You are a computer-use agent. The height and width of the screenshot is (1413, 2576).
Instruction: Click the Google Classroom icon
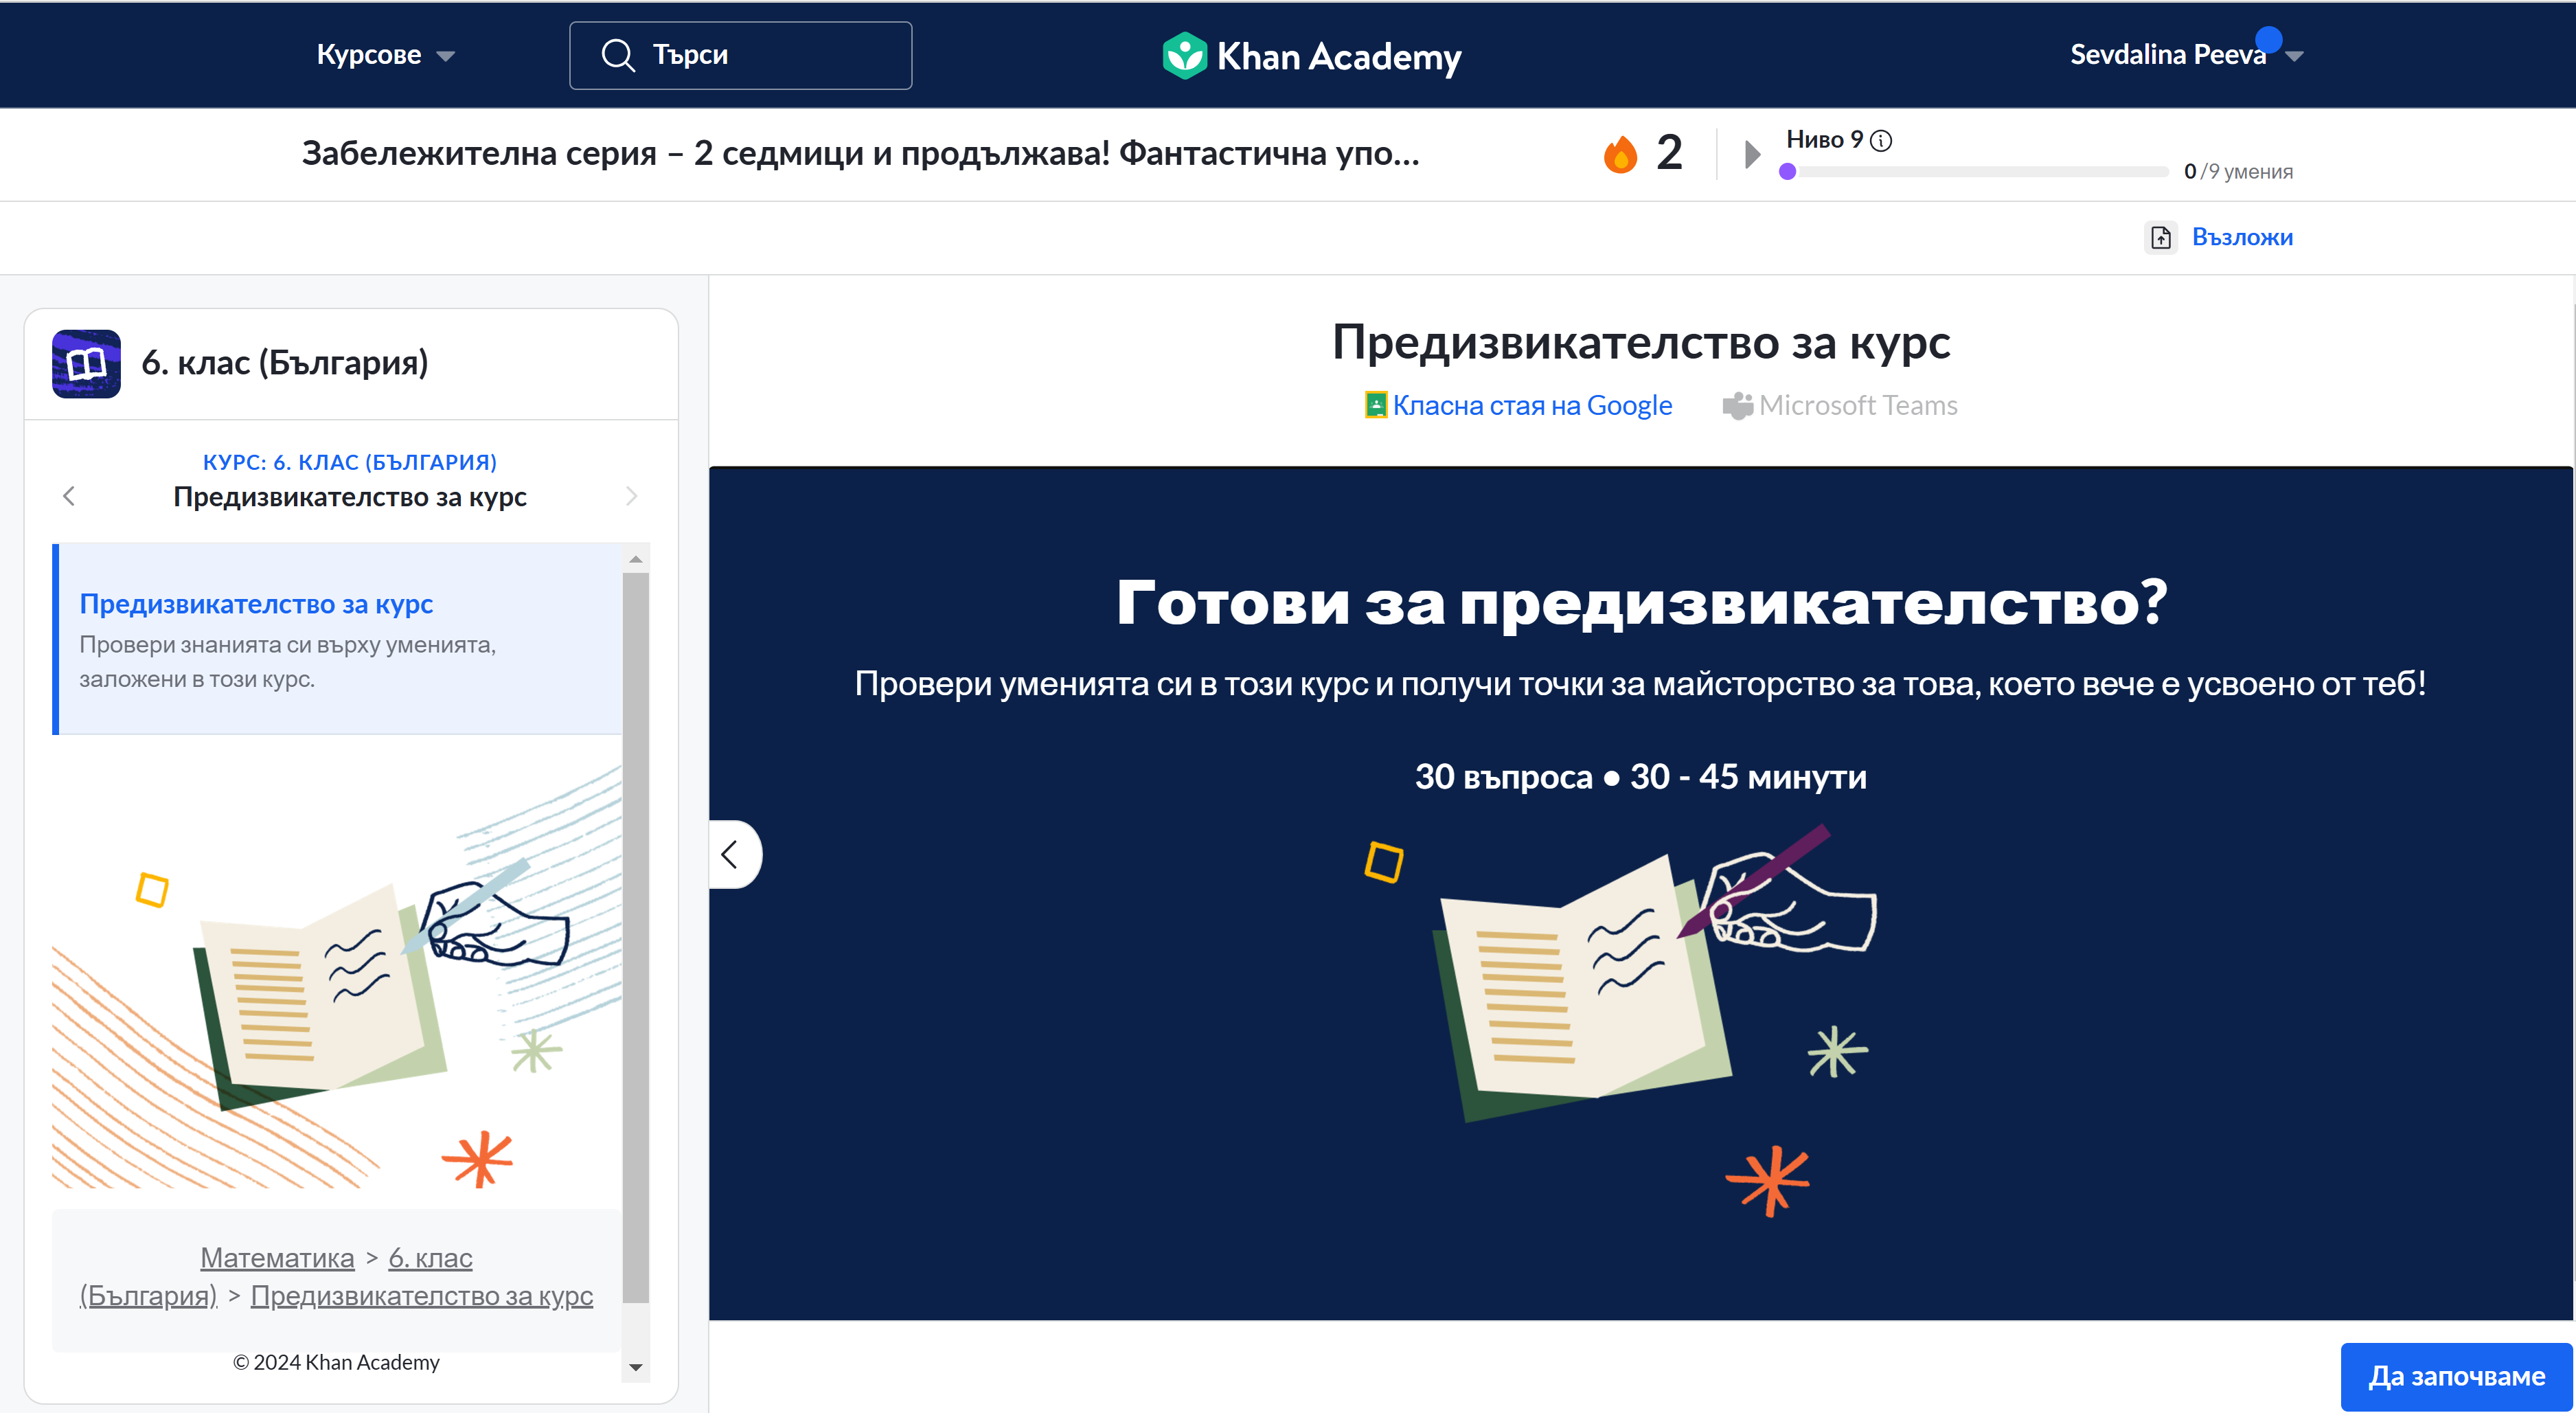(1376, 405)
